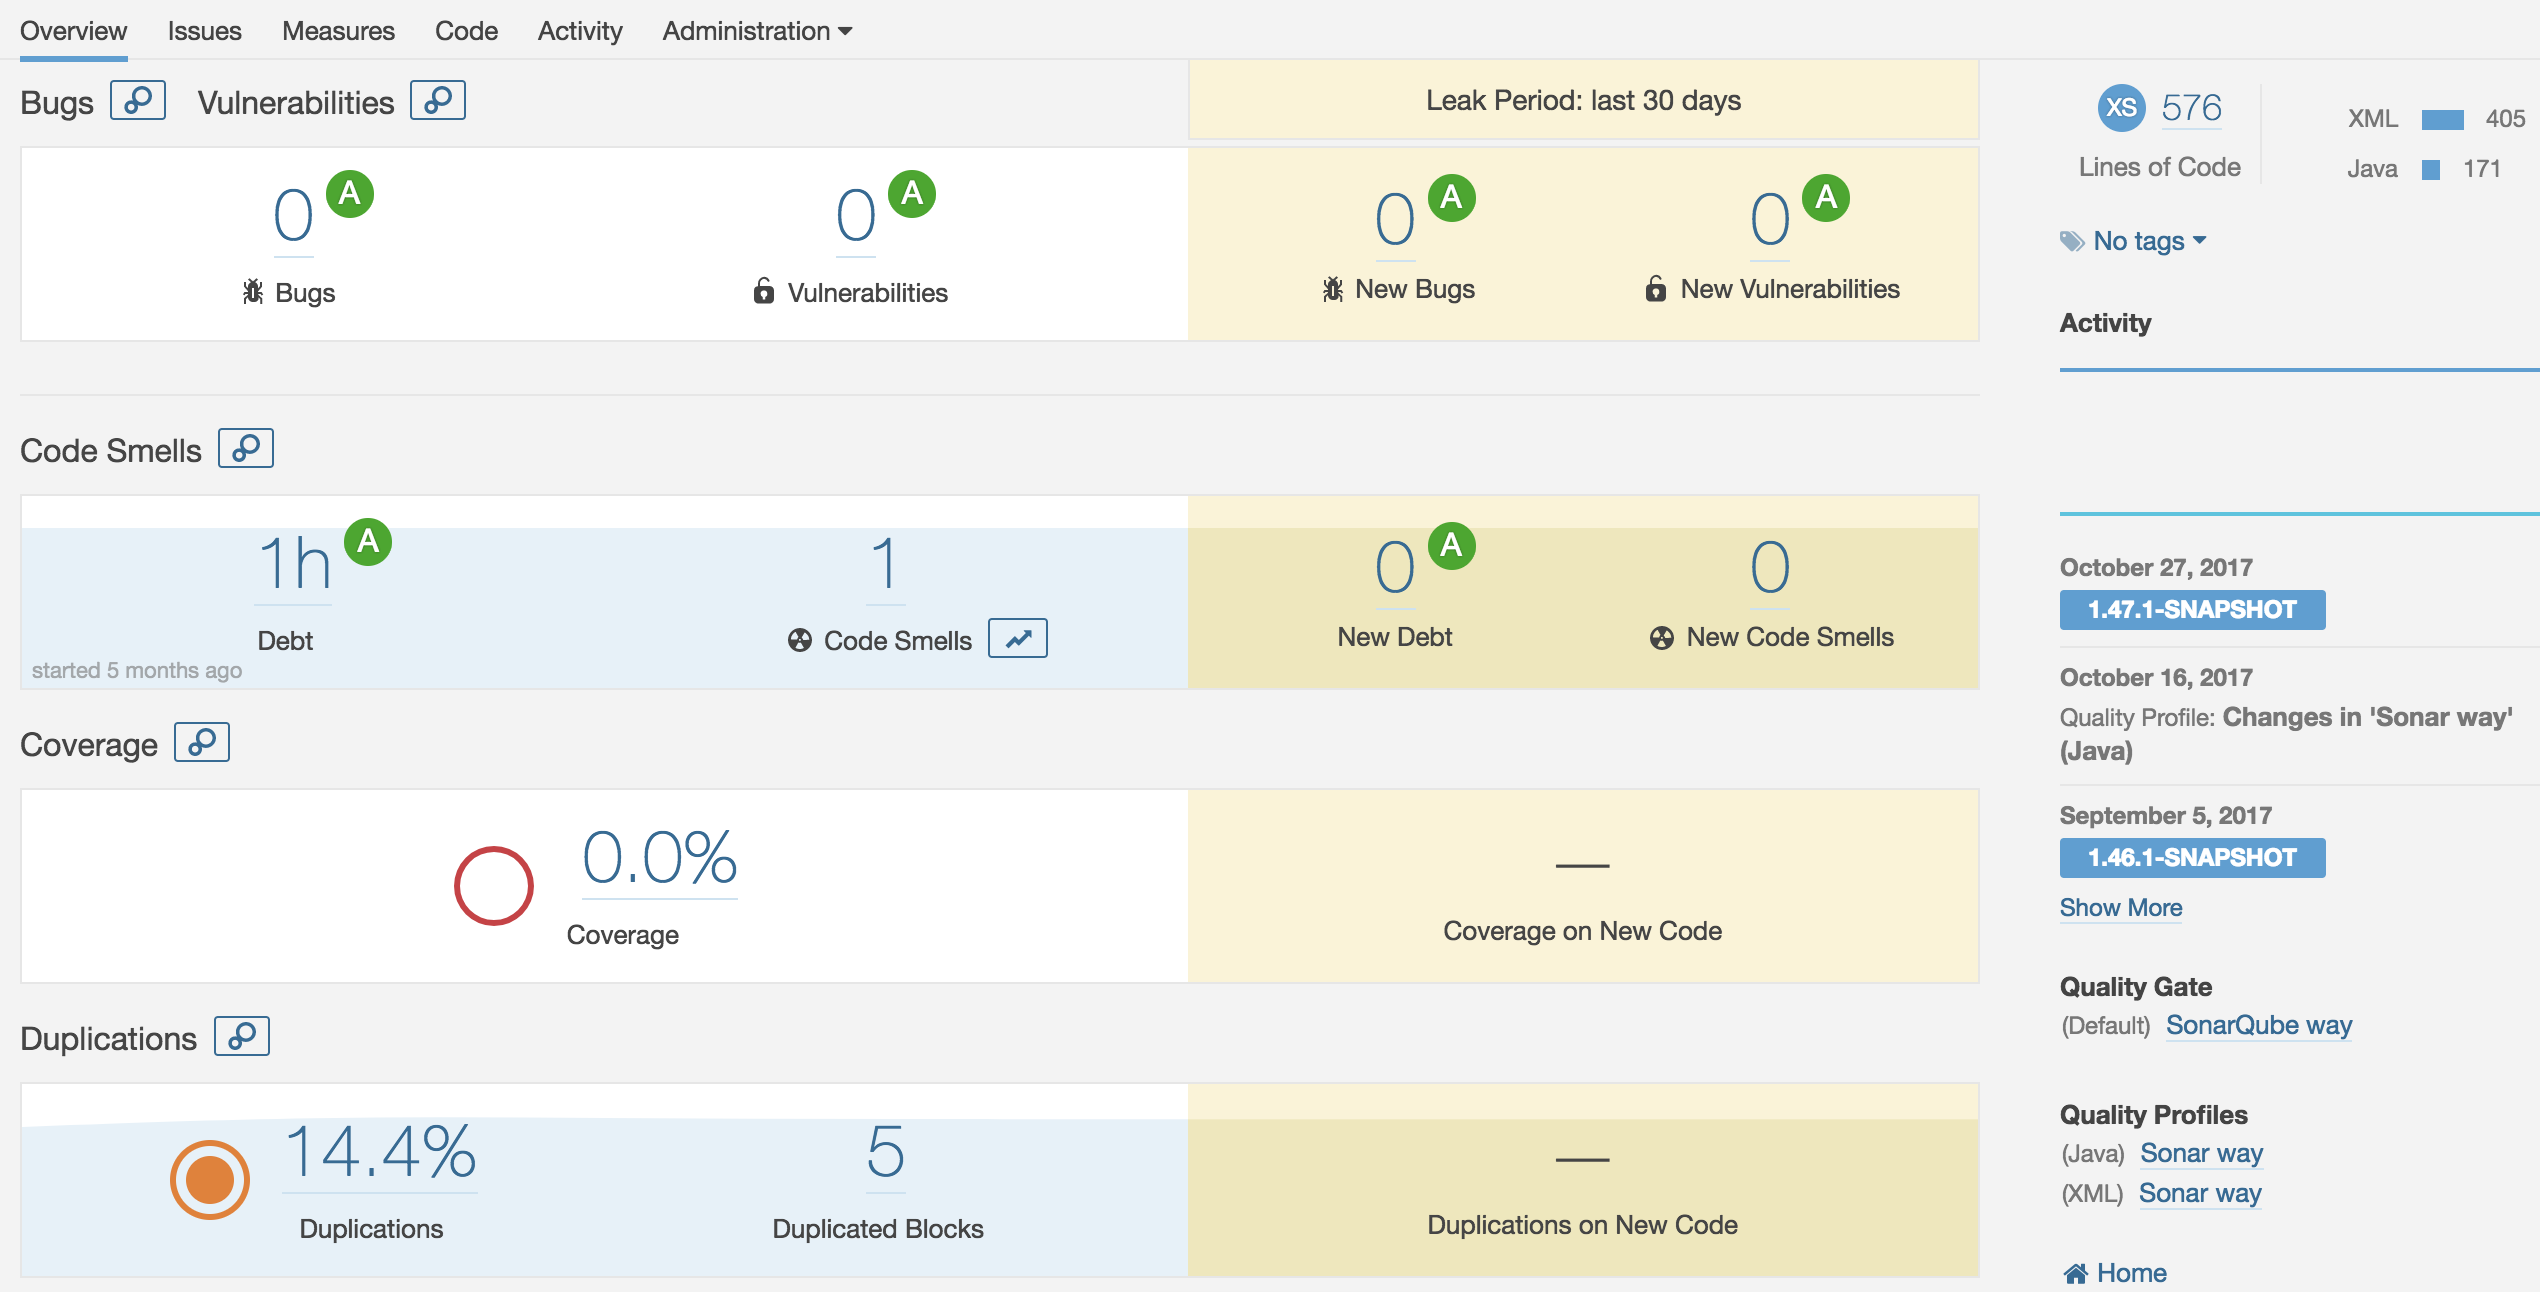Click the orange Duplications gauge circle
The image size is (2540, 1292).
click(x=209, y=1180)
